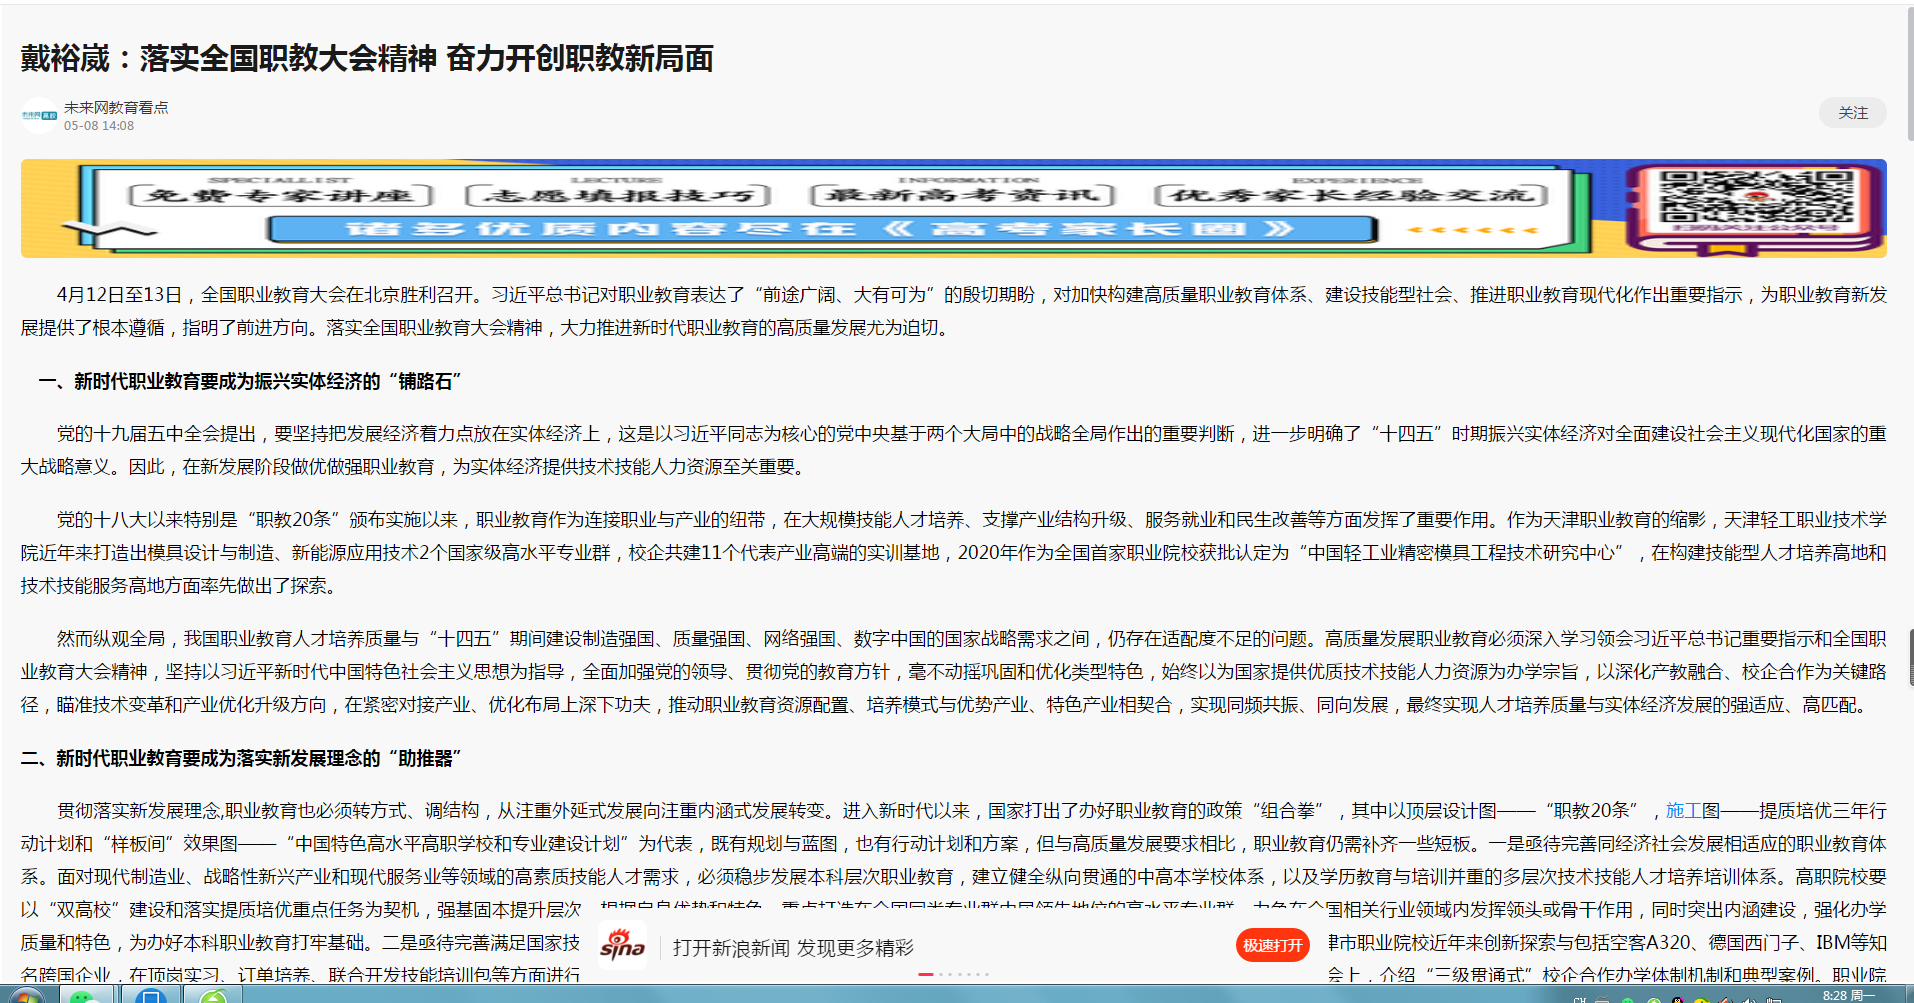Click the QQ penguin tray icon
This screenshot has height=1003, width=1914.
click(x=1677, y=999)
